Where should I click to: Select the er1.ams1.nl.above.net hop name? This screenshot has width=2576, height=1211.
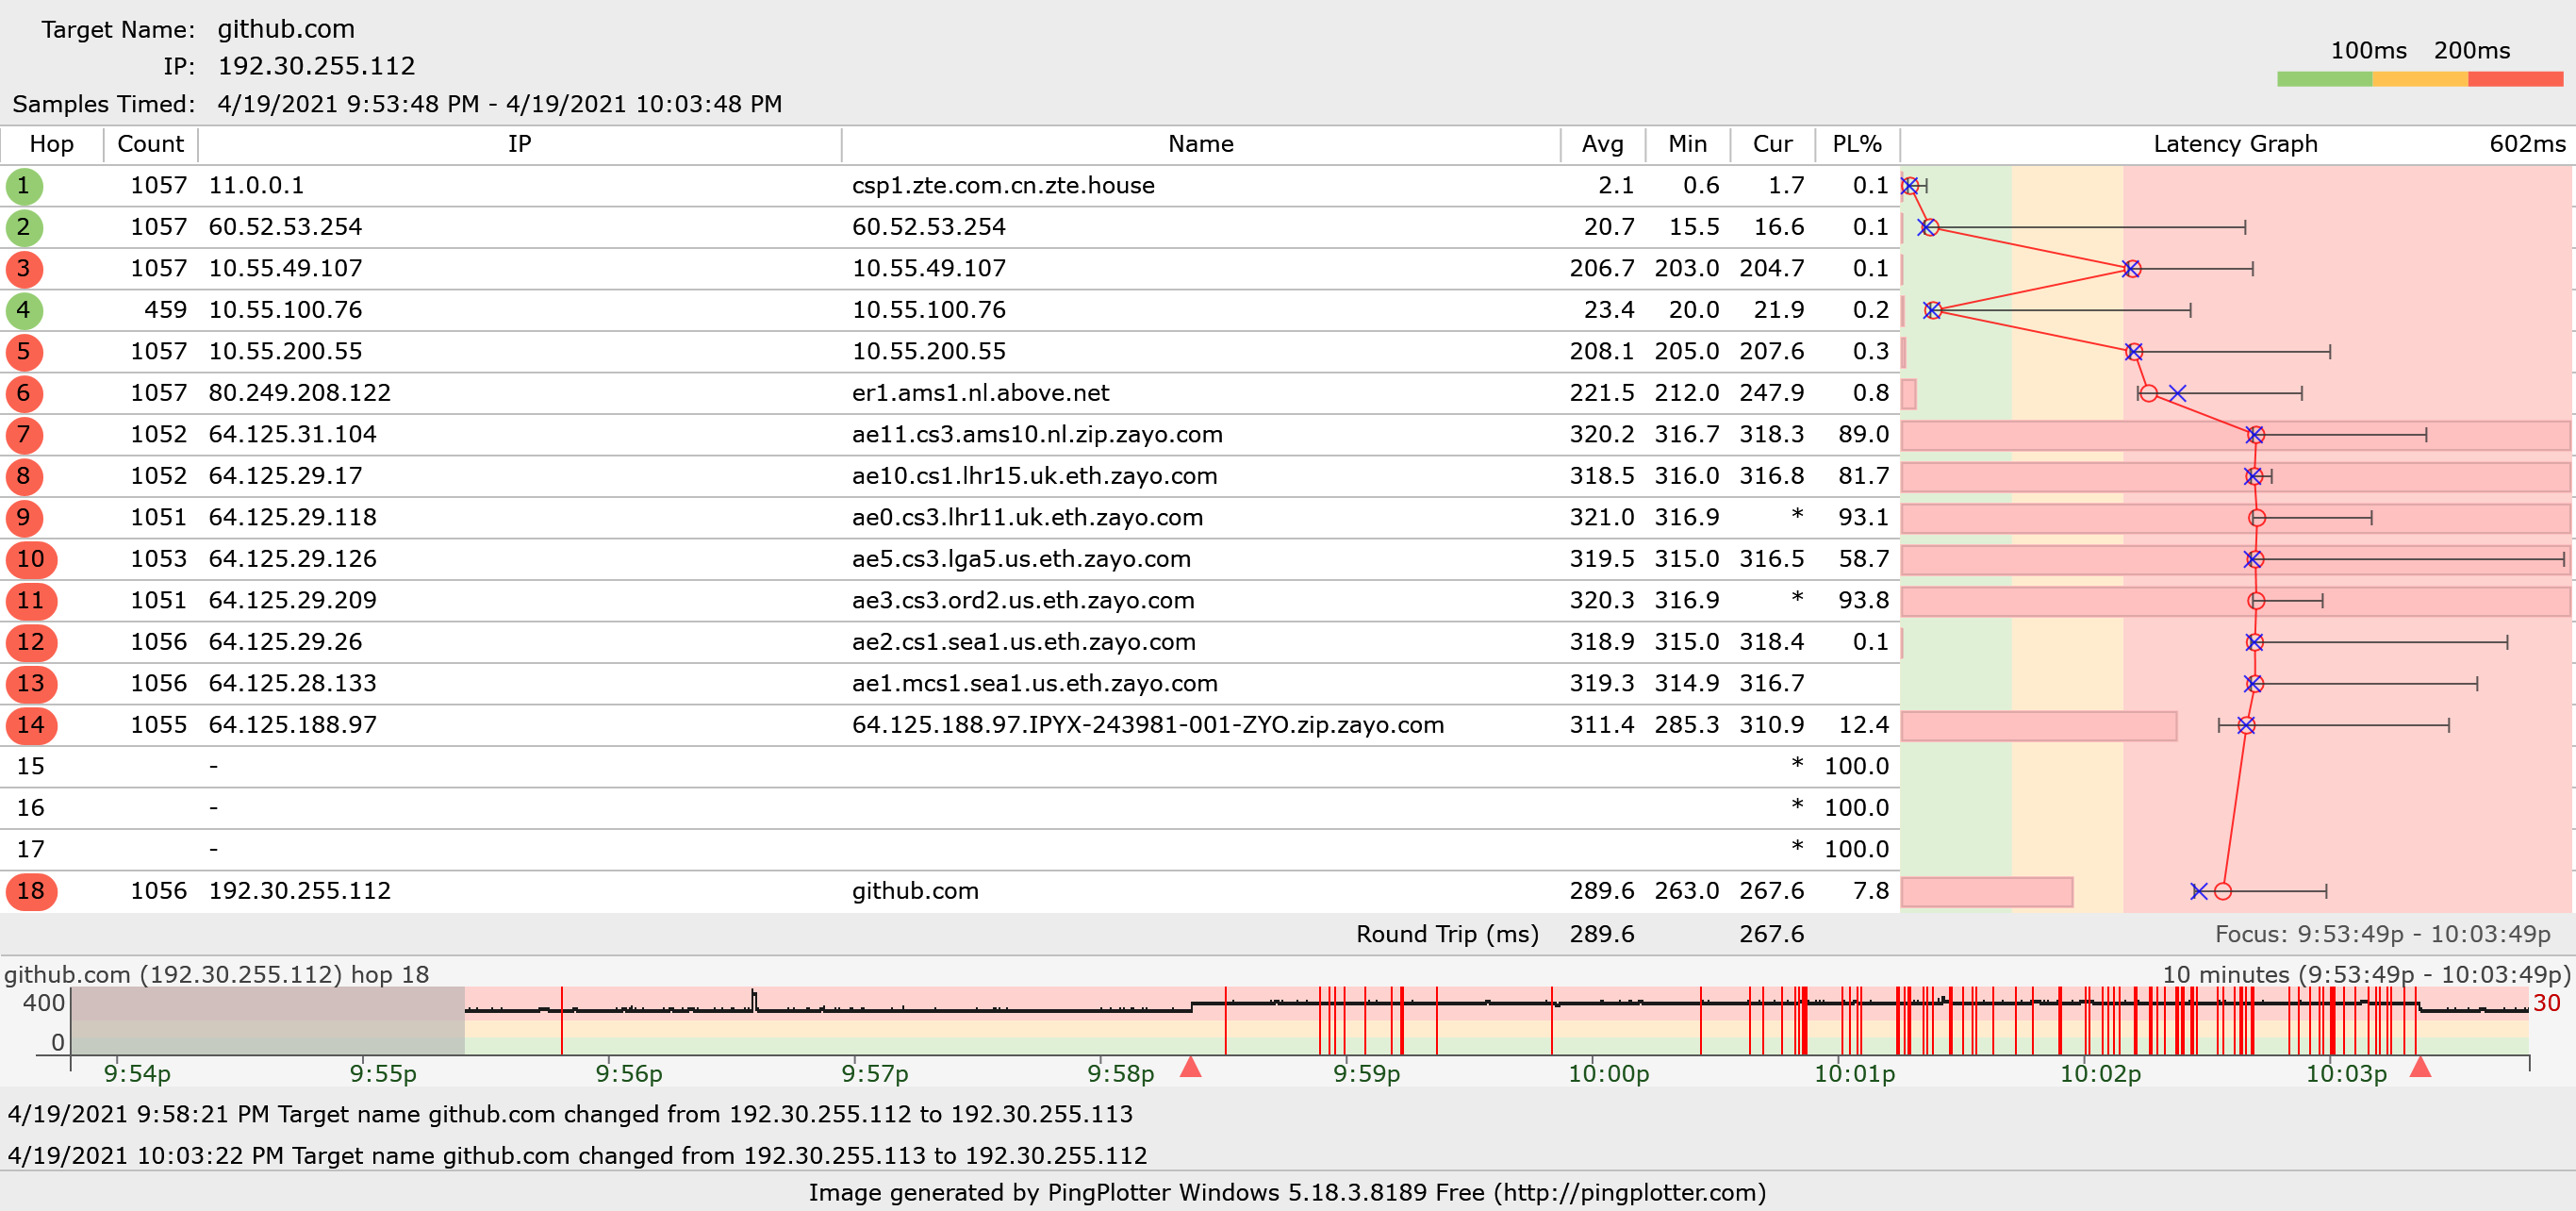click(x=980, y=393)
